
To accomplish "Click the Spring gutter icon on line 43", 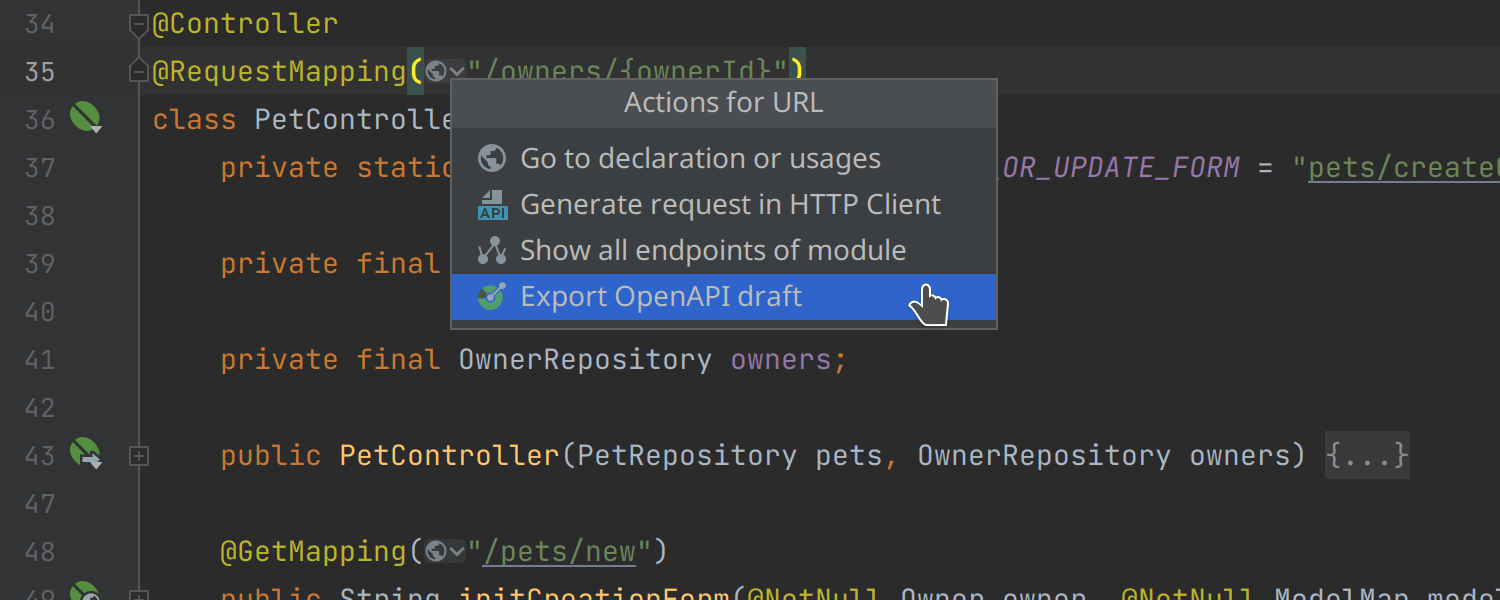I will click(86, 455).
